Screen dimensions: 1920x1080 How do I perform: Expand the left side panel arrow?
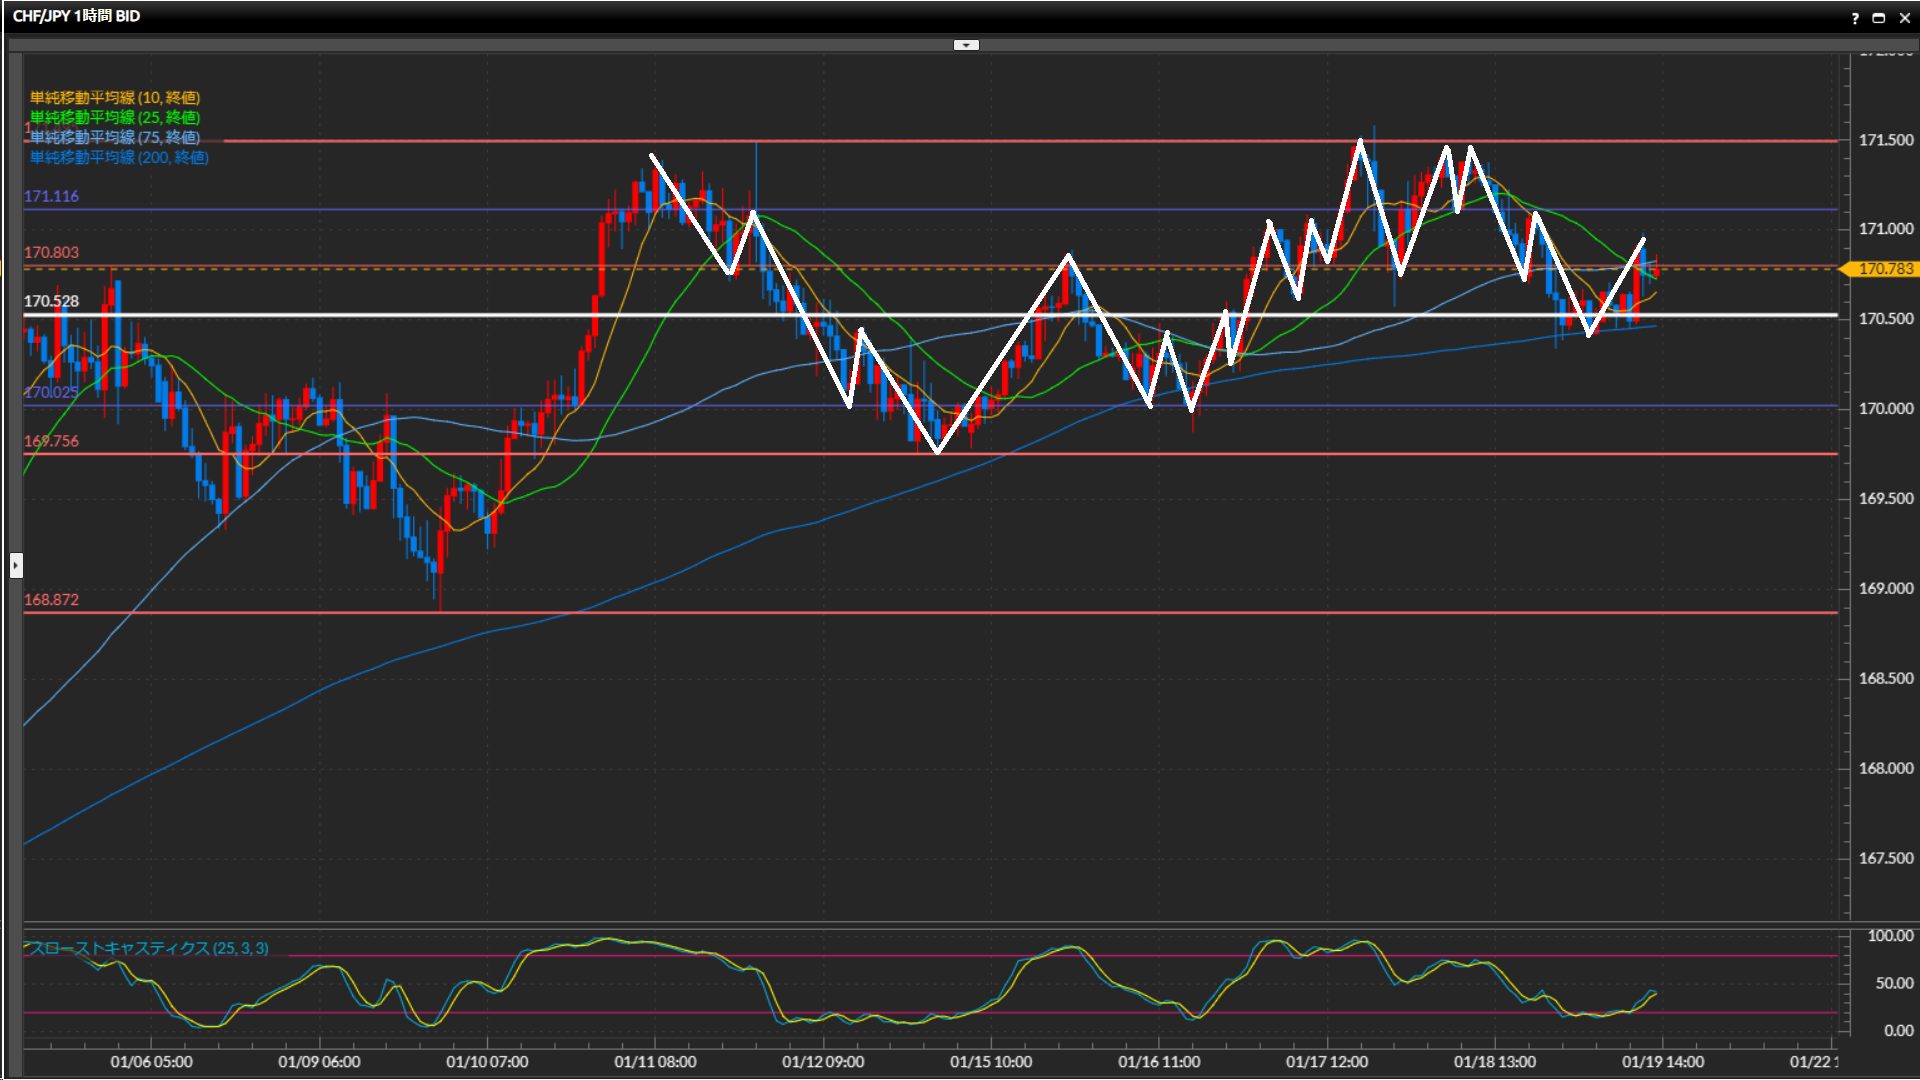click(x=16, y=566)
